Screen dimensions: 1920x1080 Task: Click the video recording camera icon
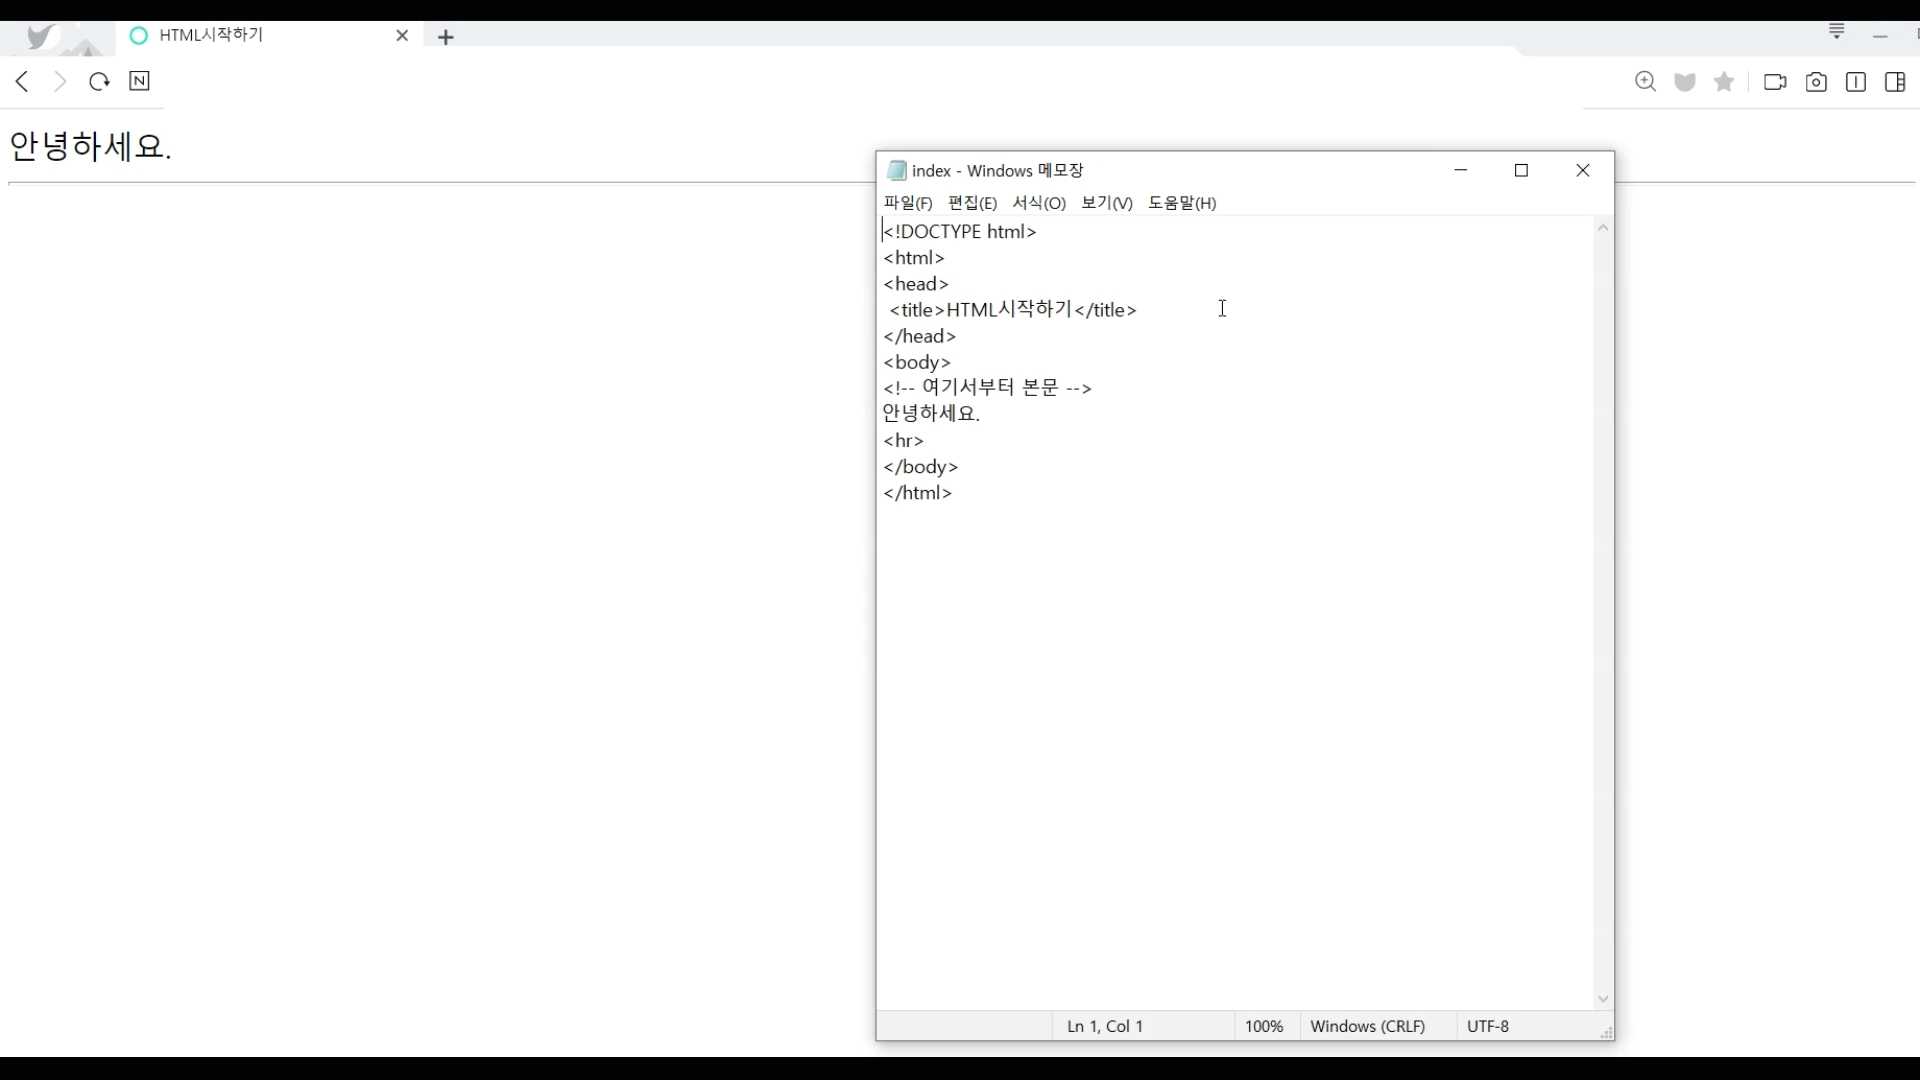click(1775, 82)
